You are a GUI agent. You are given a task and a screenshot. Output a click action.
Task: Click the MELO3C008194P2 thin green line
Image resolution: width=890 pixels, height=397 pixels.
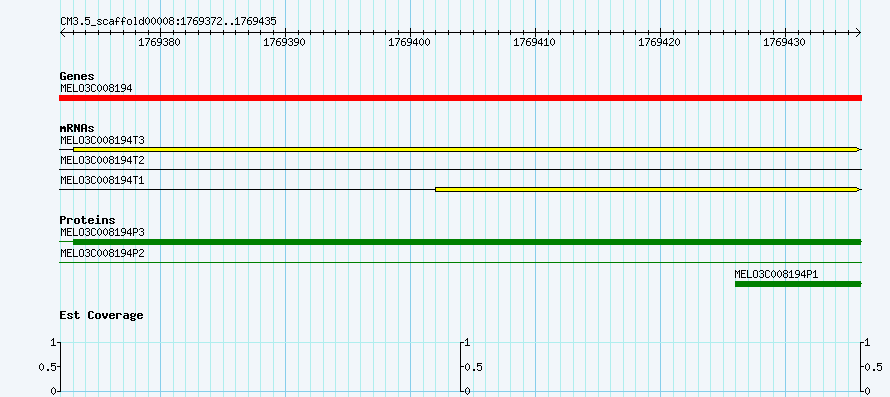click(x=460, y=262)
